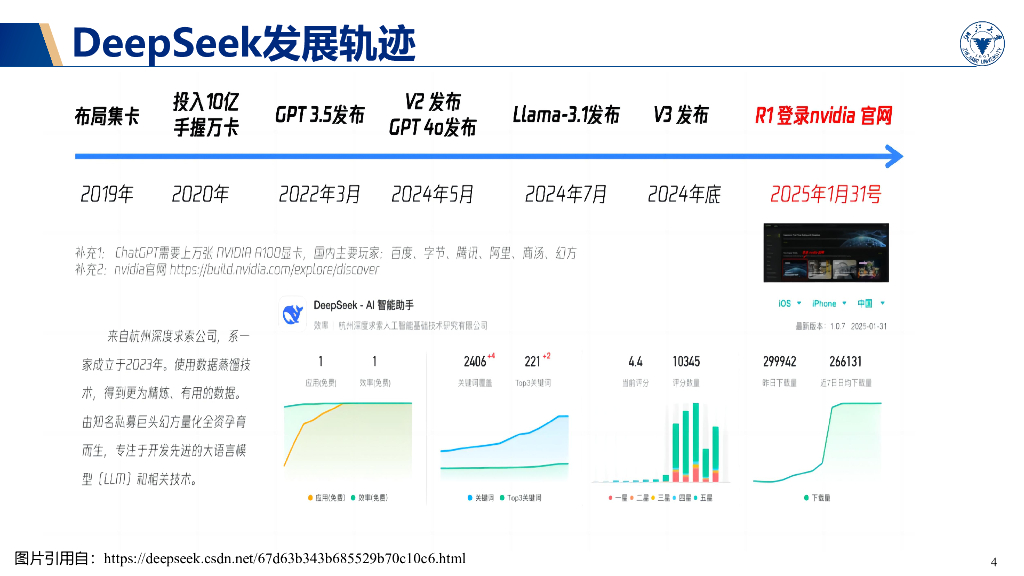
Task: Click the developer name 杭州深度求索人工智能基础技术研究有限公司
Action: pos(413,325)
